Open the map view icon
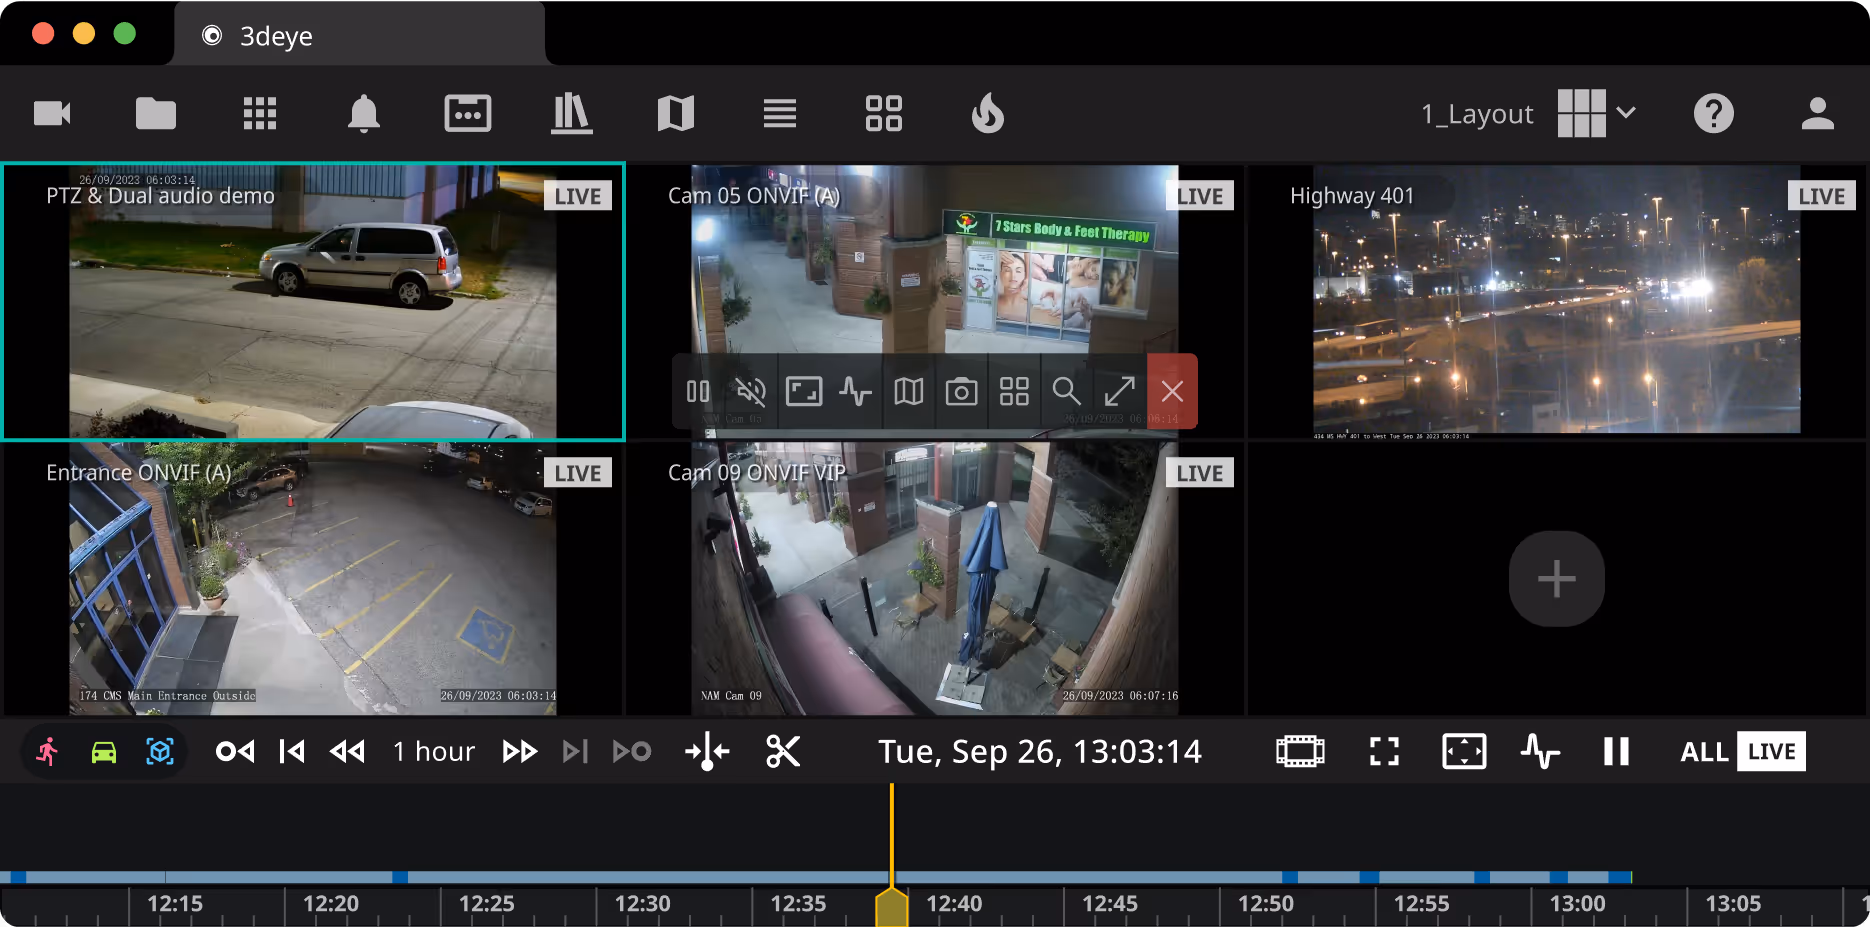 pos(675,114)
